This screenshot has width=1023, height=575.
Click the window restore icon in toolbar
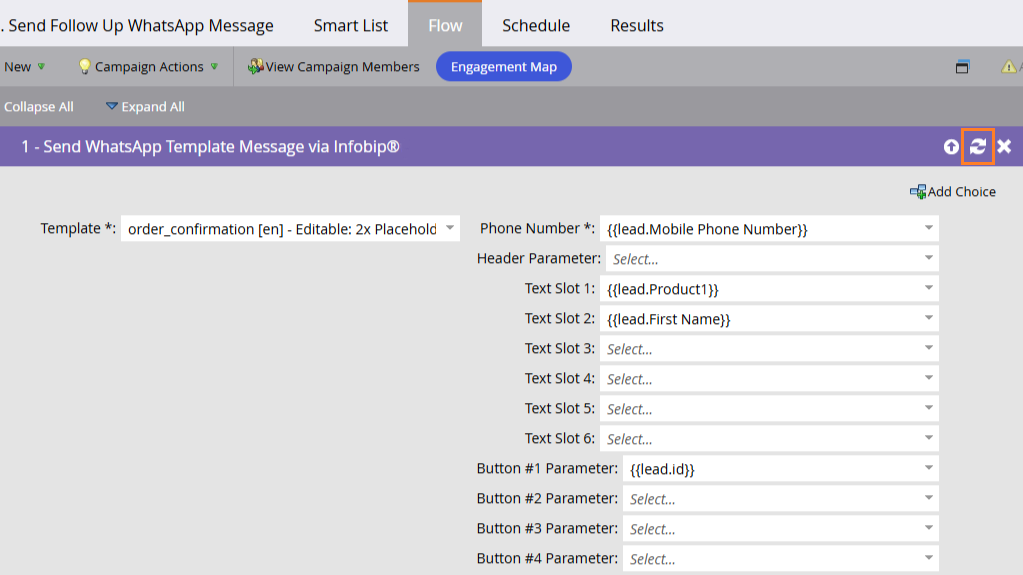[962, 67]
